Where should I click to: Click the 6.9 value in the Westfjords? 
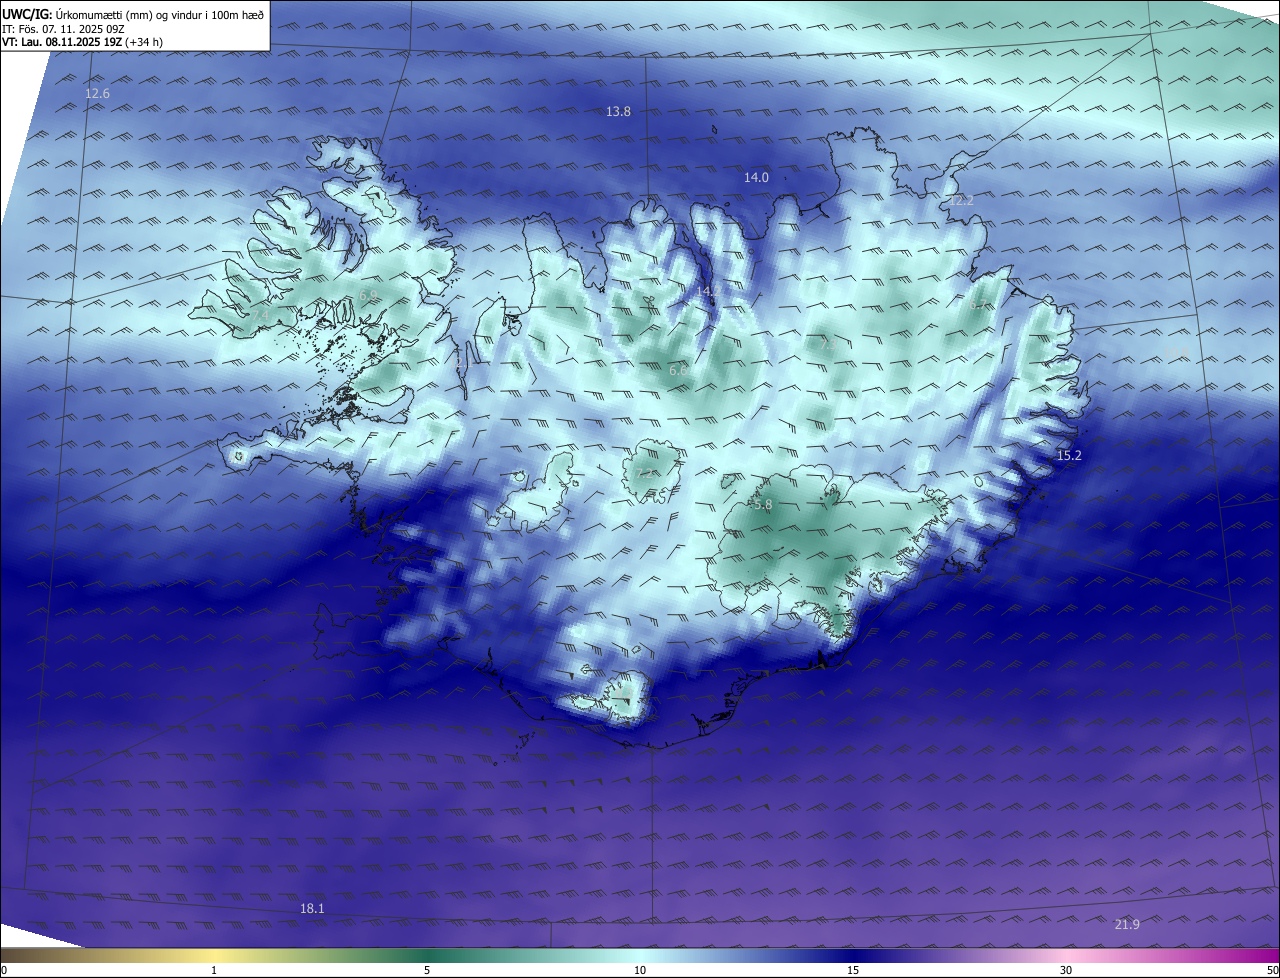click(x=368, y=294)
